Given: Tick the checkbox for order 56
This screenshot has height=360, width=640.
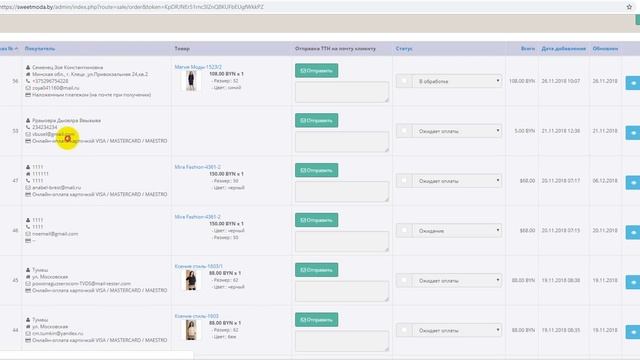Looking at the screenshot, I should [x=404, y=81].
